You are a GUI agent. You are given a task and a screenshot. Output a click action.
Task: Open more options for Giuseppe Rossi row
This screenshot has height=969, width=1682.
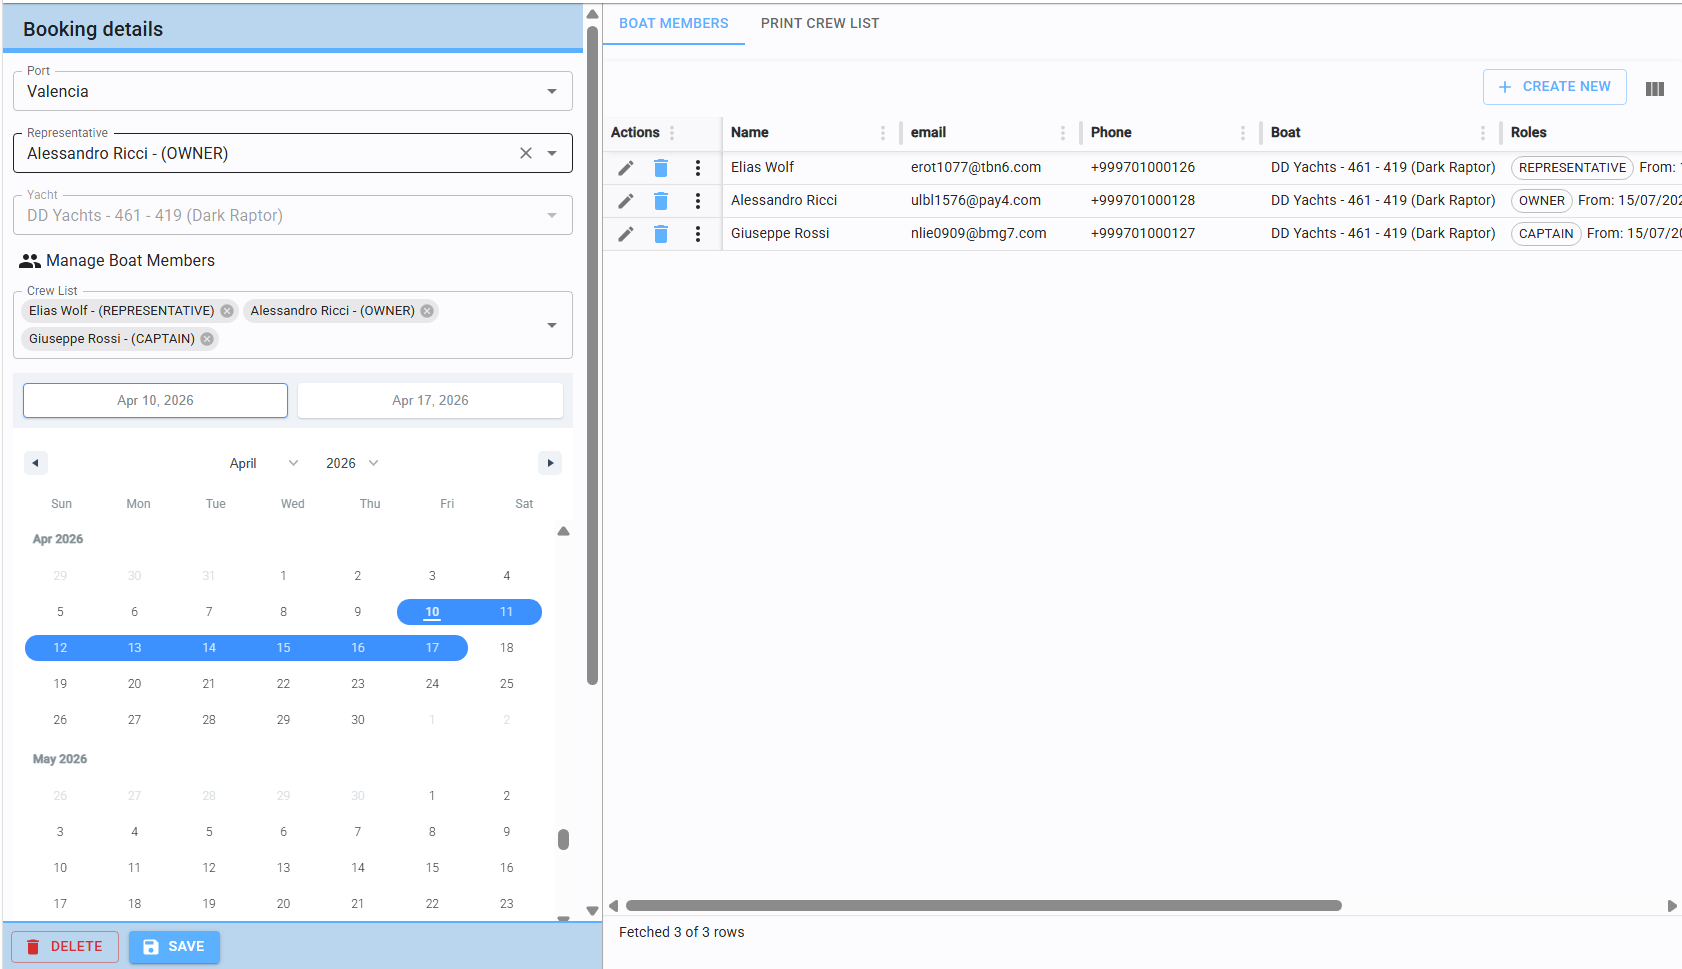698,234
